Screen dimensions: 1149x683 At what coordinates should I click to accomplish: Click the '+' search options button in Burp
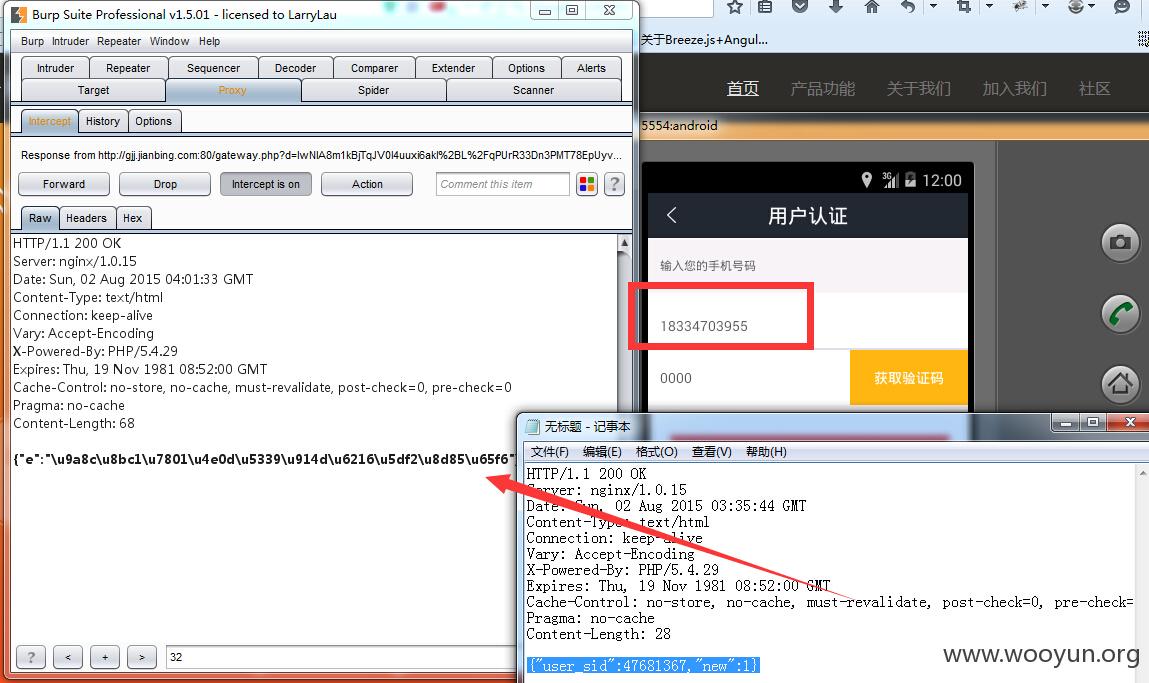coord(105,657)
